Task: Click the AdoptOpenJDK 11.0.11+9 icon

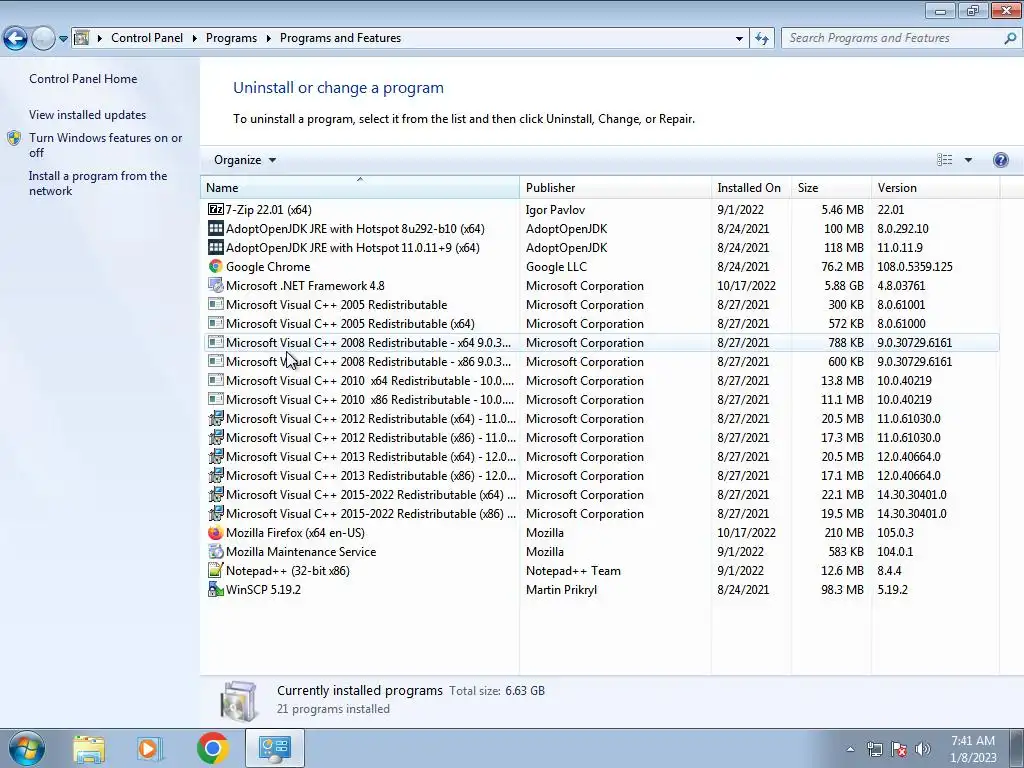Action: click(x=216, y=248)
